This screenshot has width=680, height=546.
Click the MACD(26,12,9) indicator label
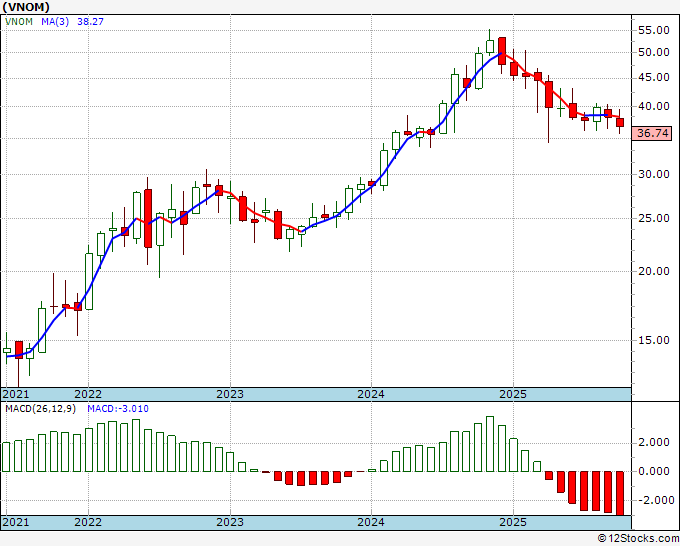point(40,409)
